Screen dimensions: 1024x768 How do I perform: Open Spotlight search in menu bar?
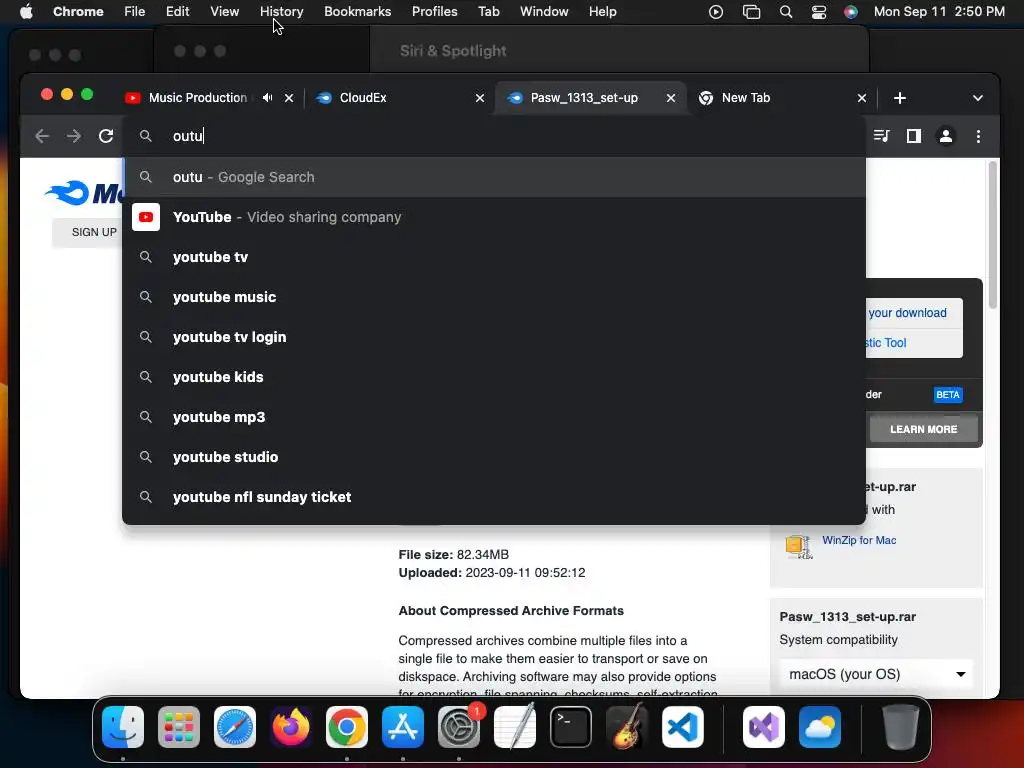pos(786,12)
